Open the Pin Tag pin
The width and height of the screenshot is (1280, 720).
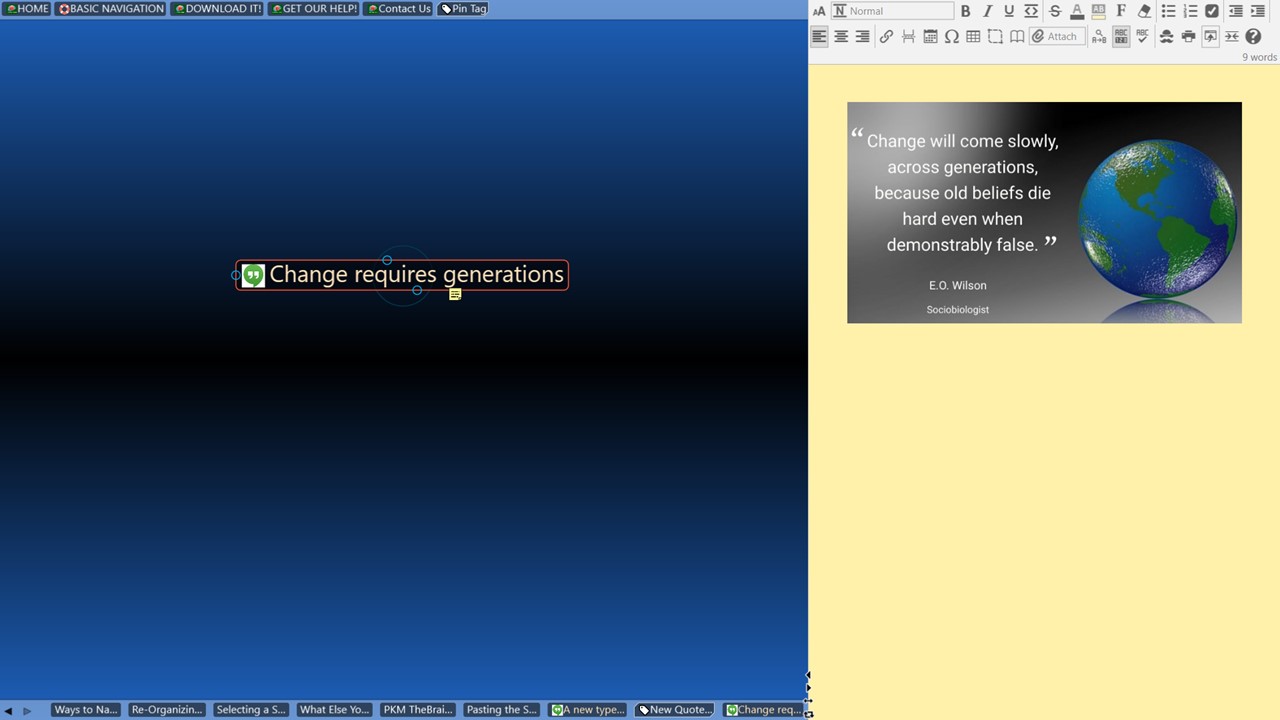coord(463,9)
